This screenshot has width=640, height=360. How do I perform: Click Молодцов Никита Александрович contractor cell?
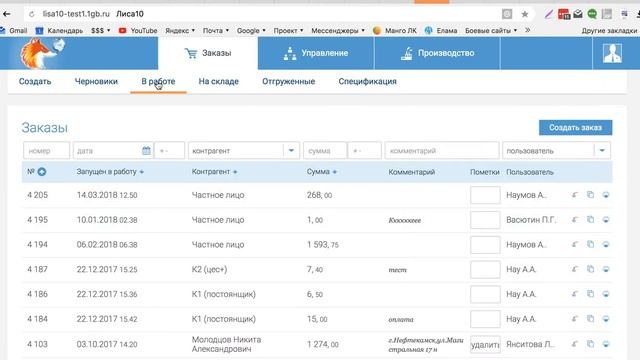tap(227, 344)
